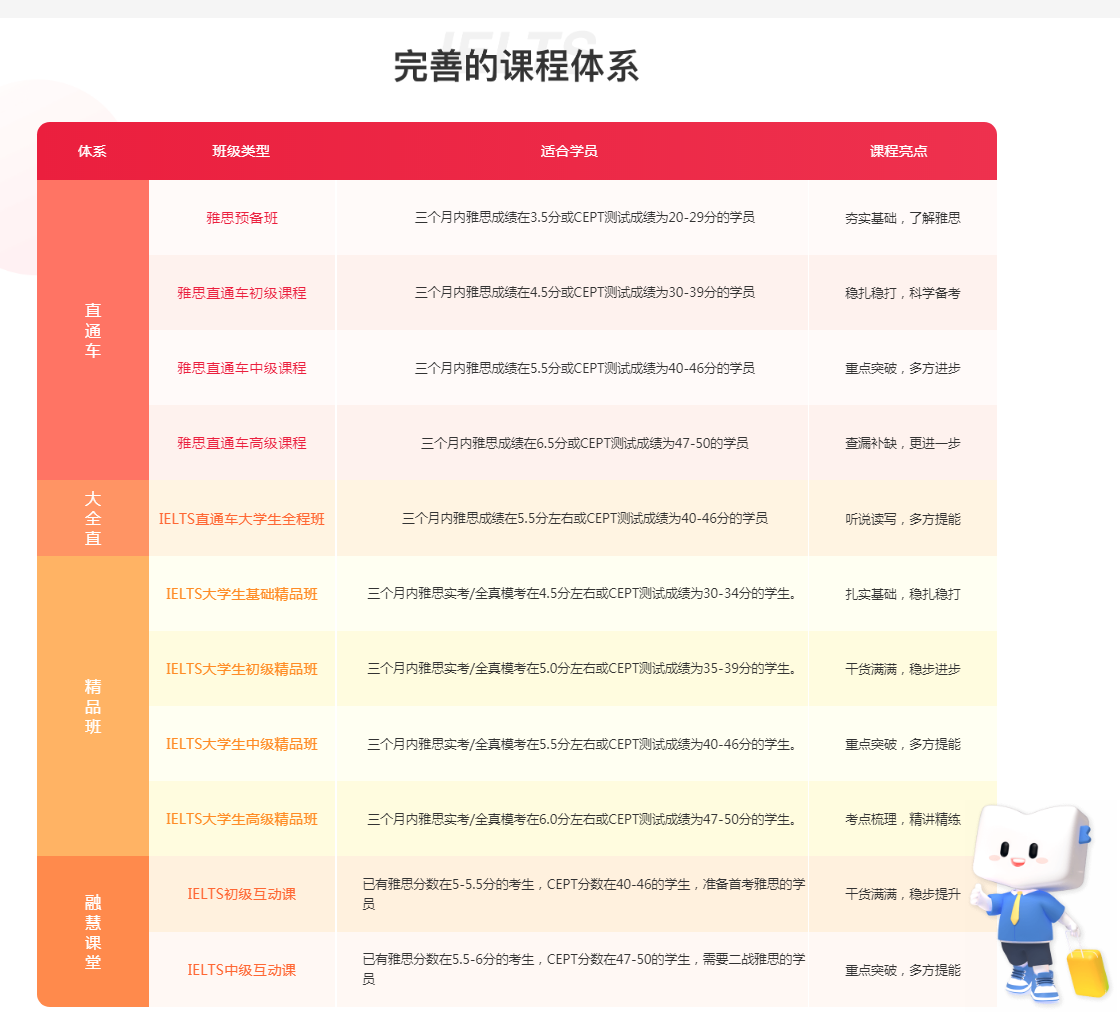The image size is (1120, 1015).
Task: Click the 干货满满，稳步进步 highlight
Action: point(903,669)
